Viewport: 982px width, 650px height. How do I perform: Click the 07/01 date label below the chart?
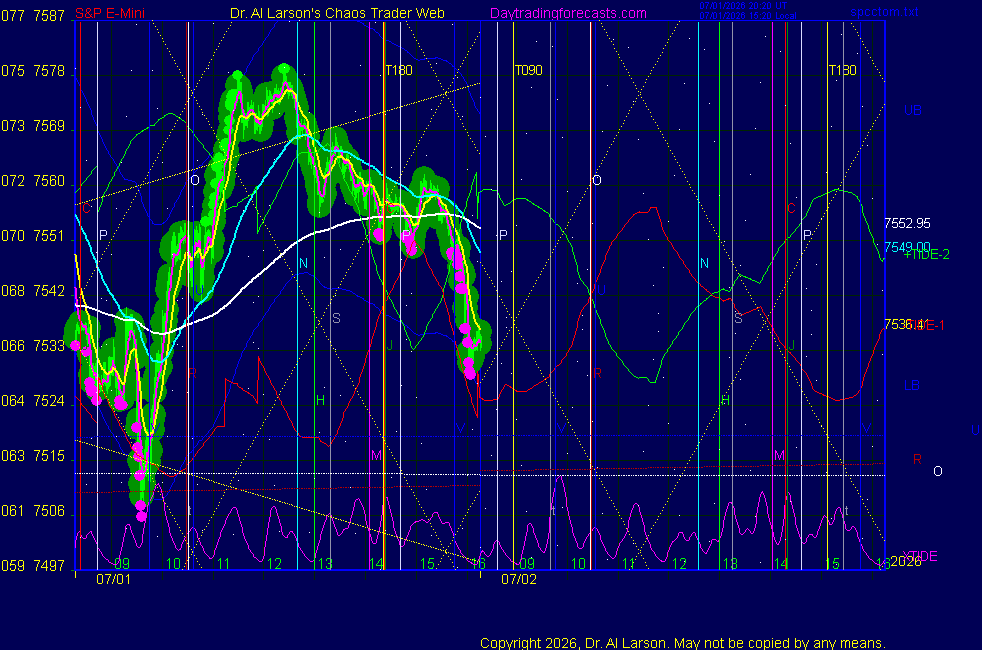pyautogui.click(x=113, y=579)
